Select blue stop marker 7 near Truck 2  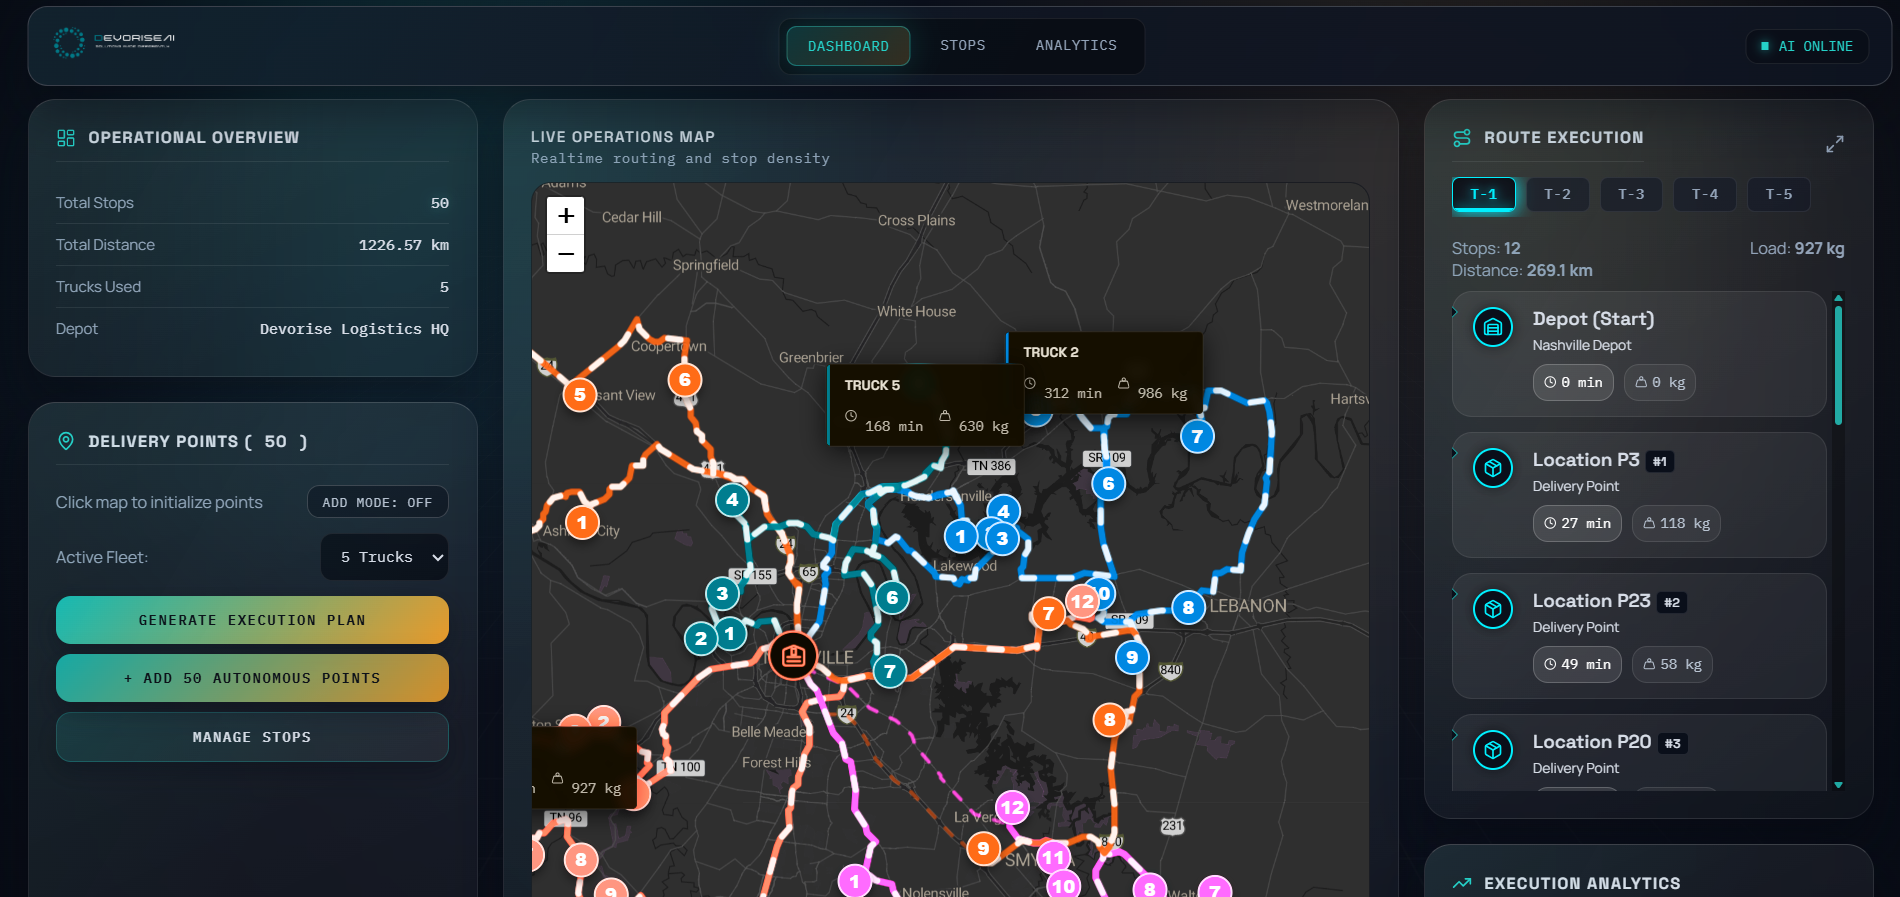[x=1196, y=436]
